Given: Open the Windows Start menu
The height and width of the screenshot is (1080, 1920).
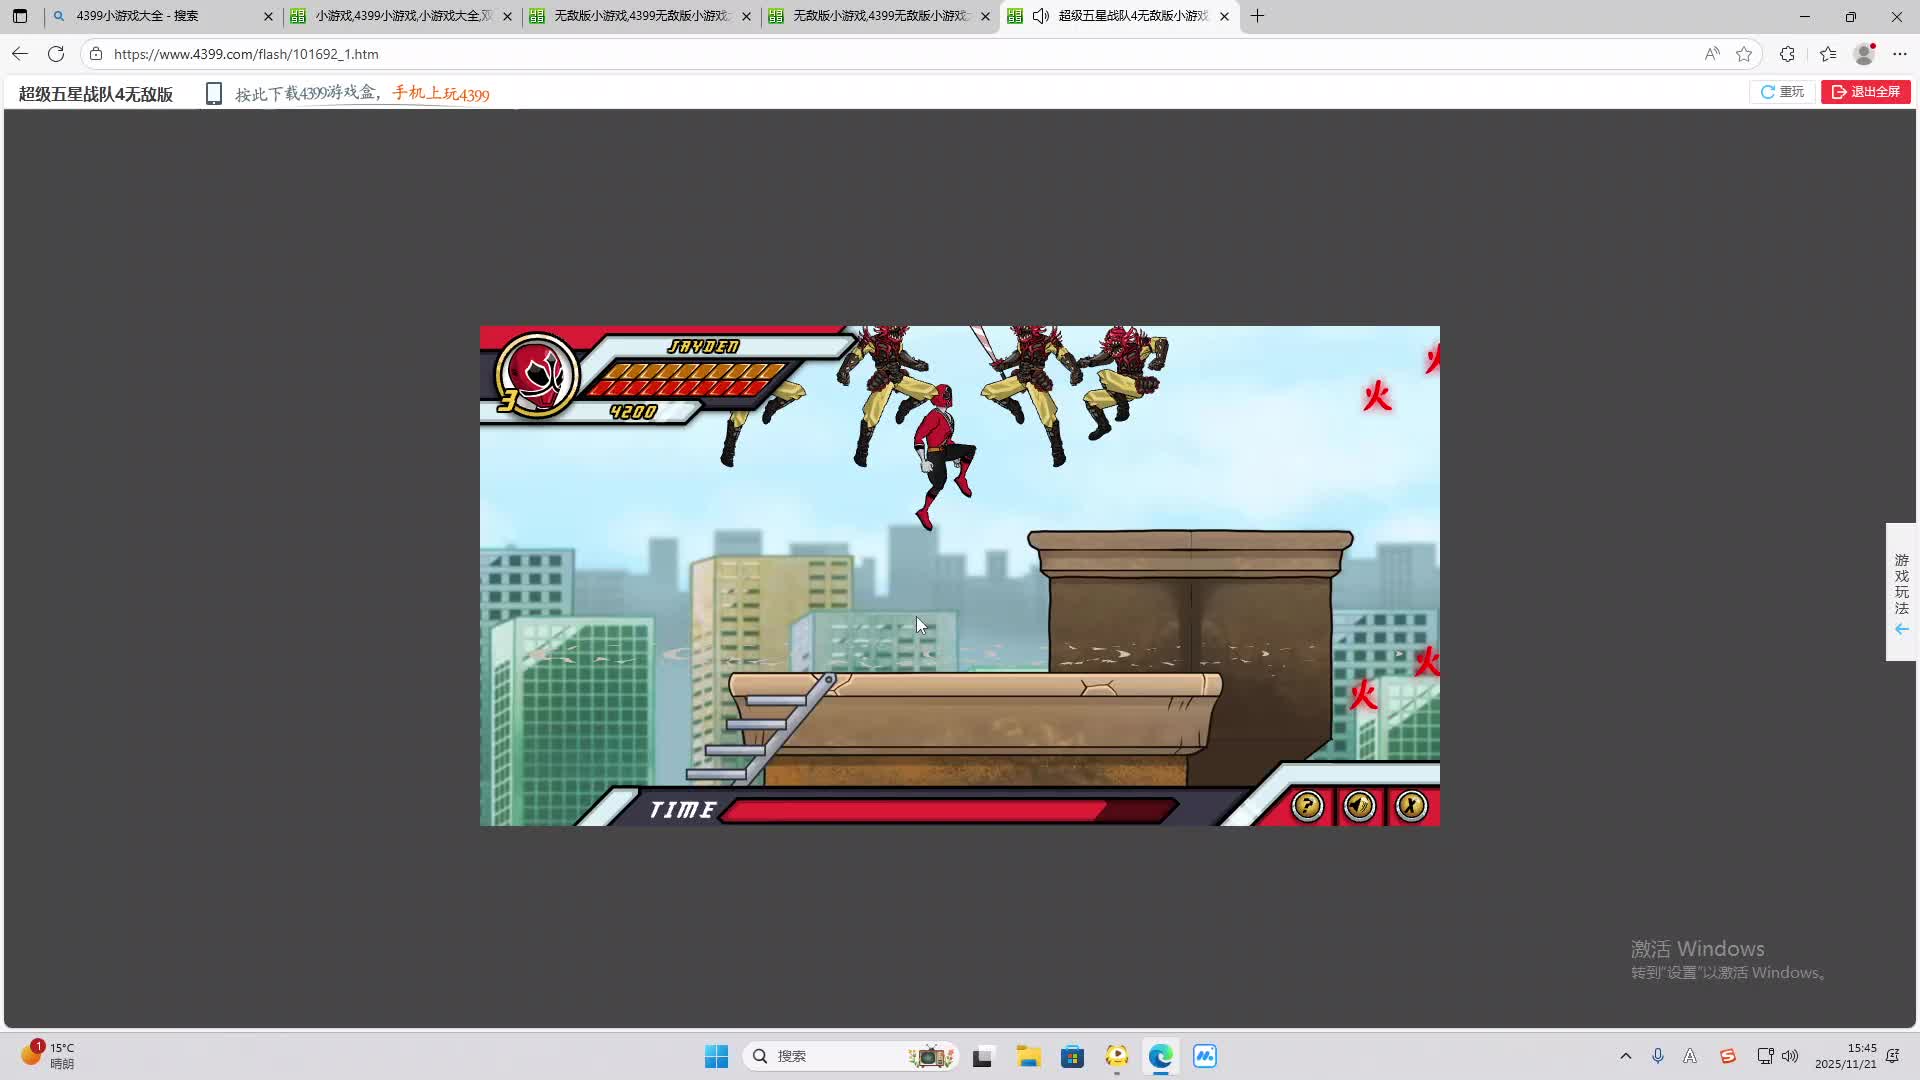Looking at the screenshot, I should click(716, 1056).
